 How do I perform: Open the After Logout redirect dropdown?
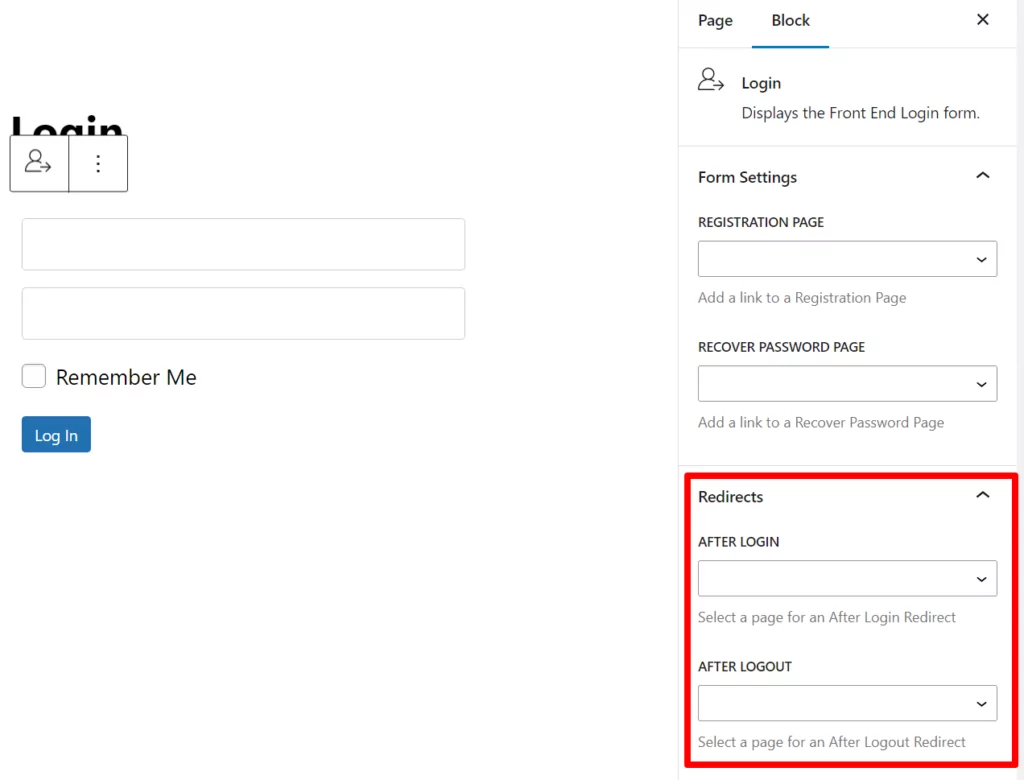coord(847,703)
